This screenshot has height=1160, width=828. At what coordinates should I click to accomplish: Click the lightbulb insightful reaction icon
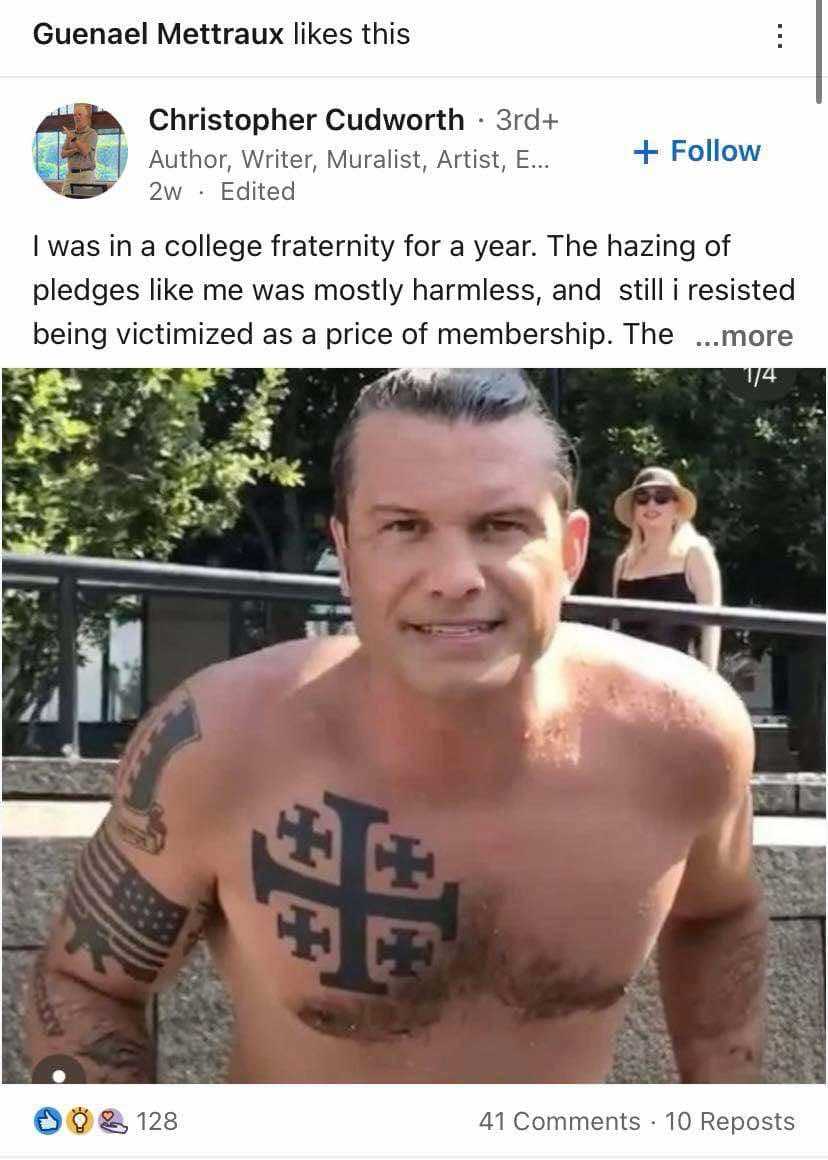pos(78,1121)
